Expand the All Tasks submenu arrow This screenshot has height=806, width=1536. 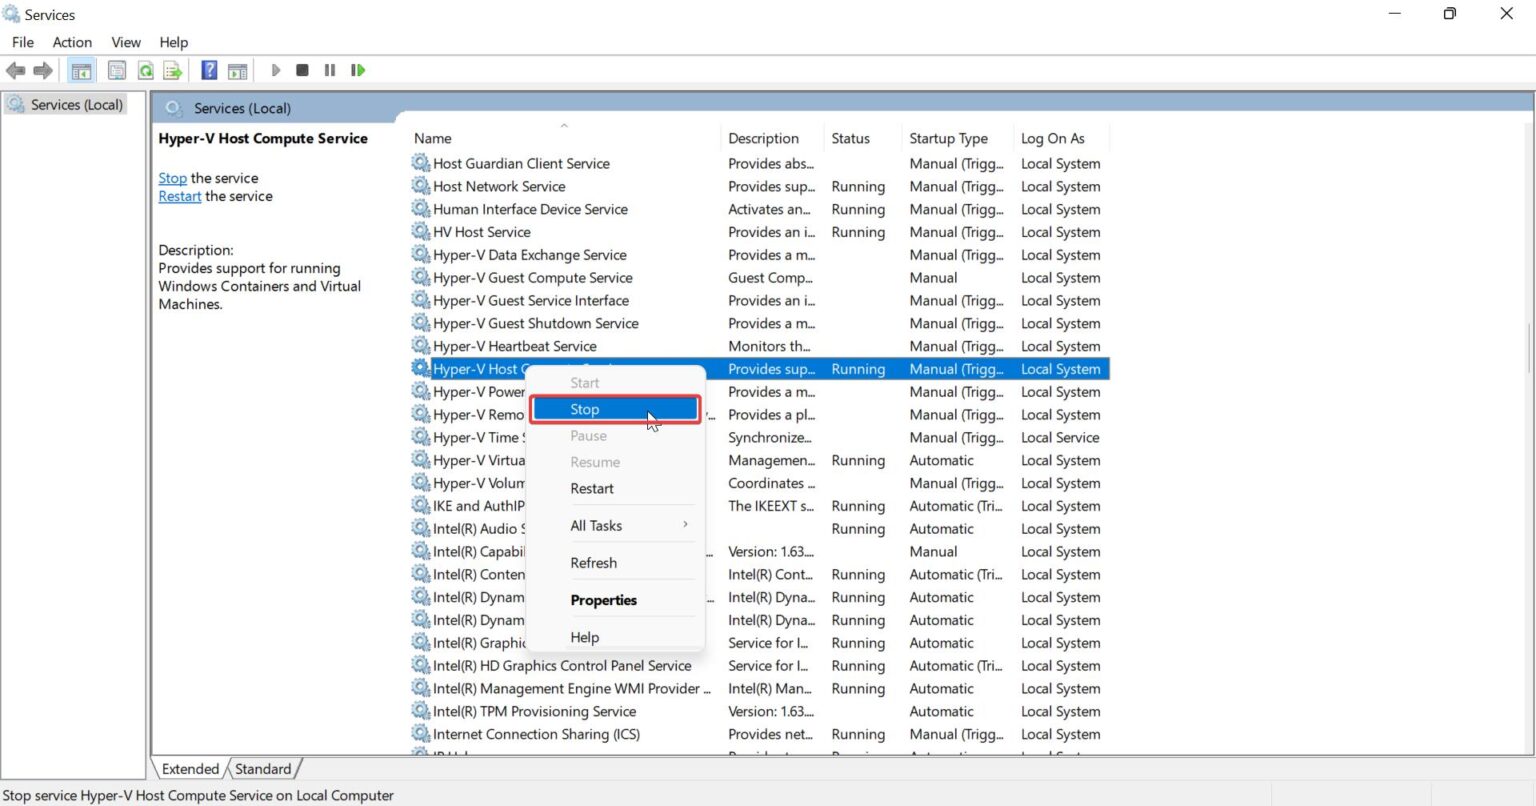(686, 525)
